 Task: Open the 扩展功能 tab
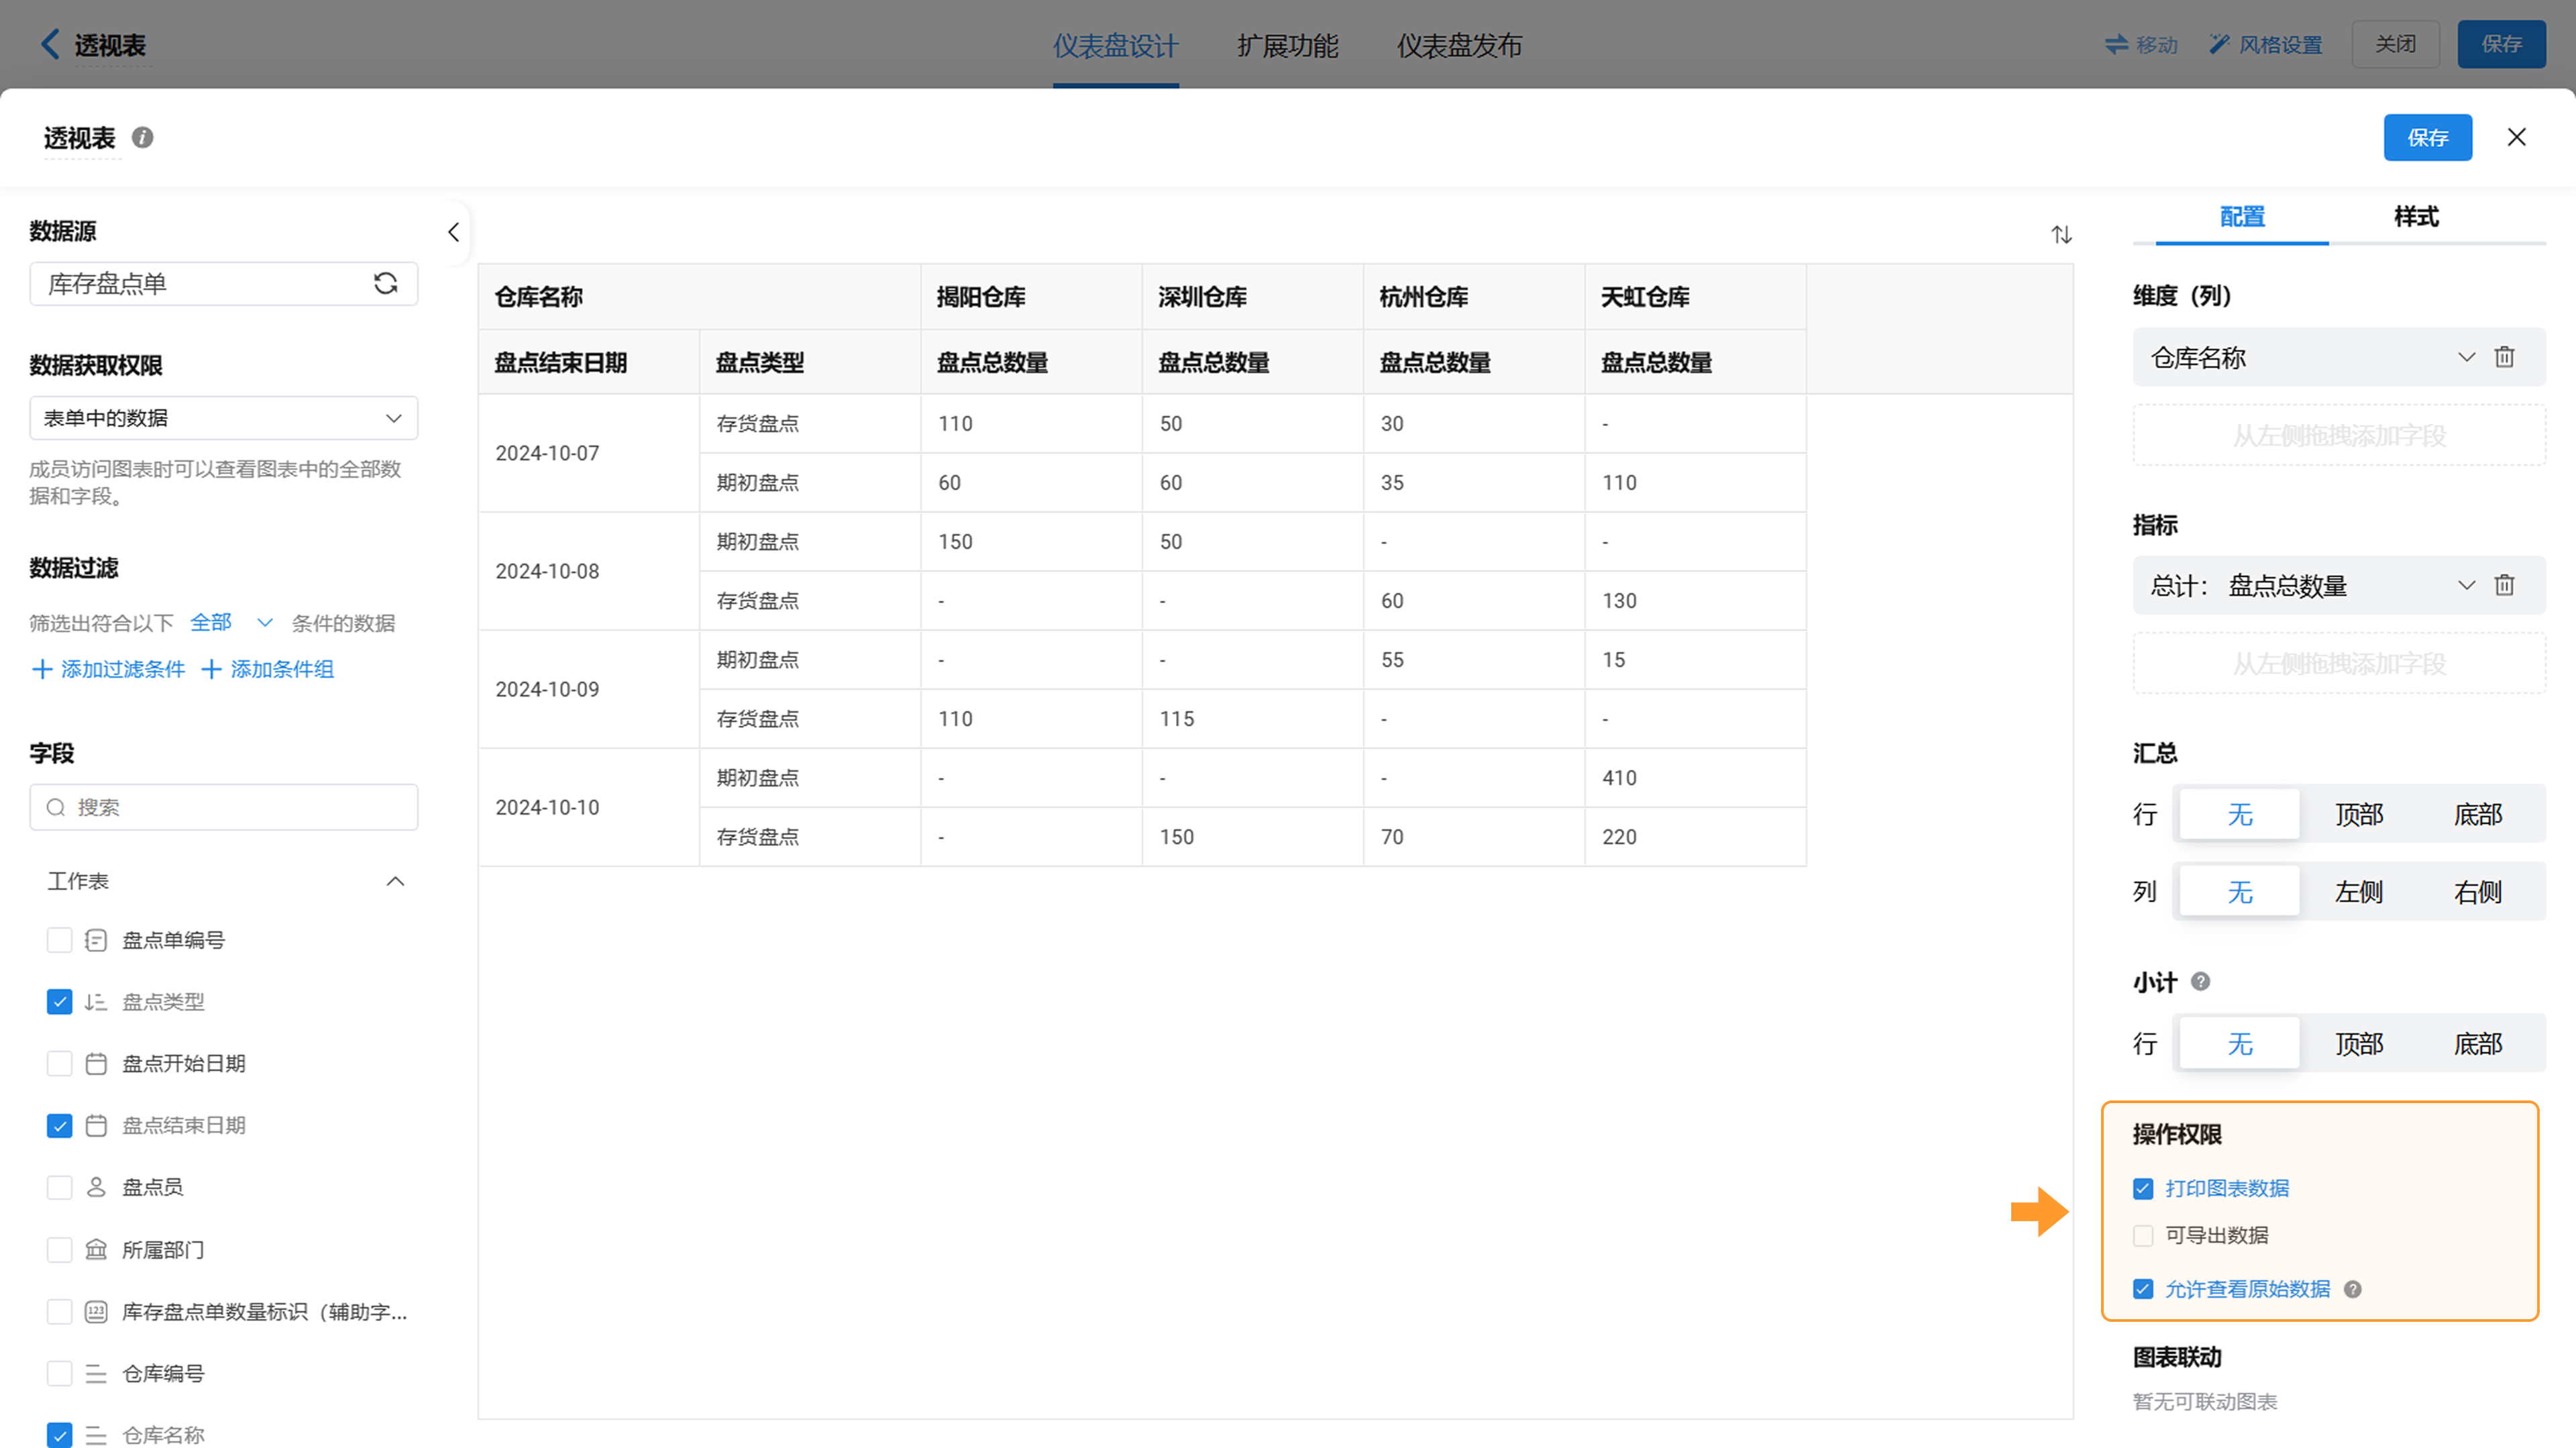point(1287,45)
